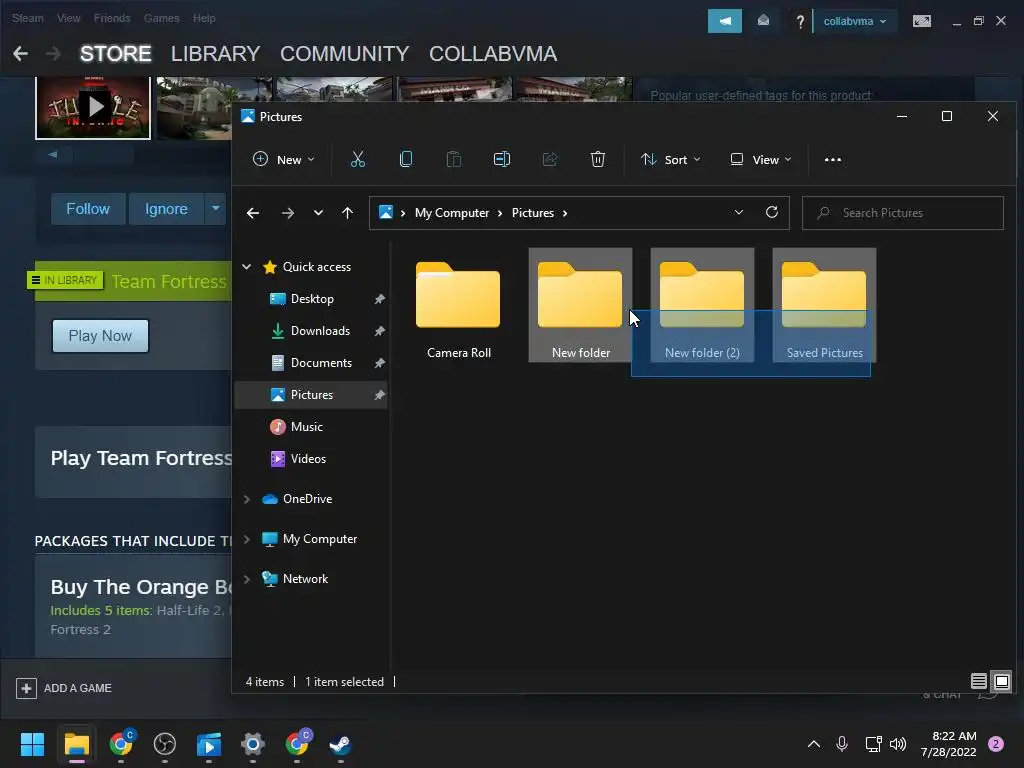Open the Steam menu
Viewport: 1024px width, 768px height.
click(28, 18)
